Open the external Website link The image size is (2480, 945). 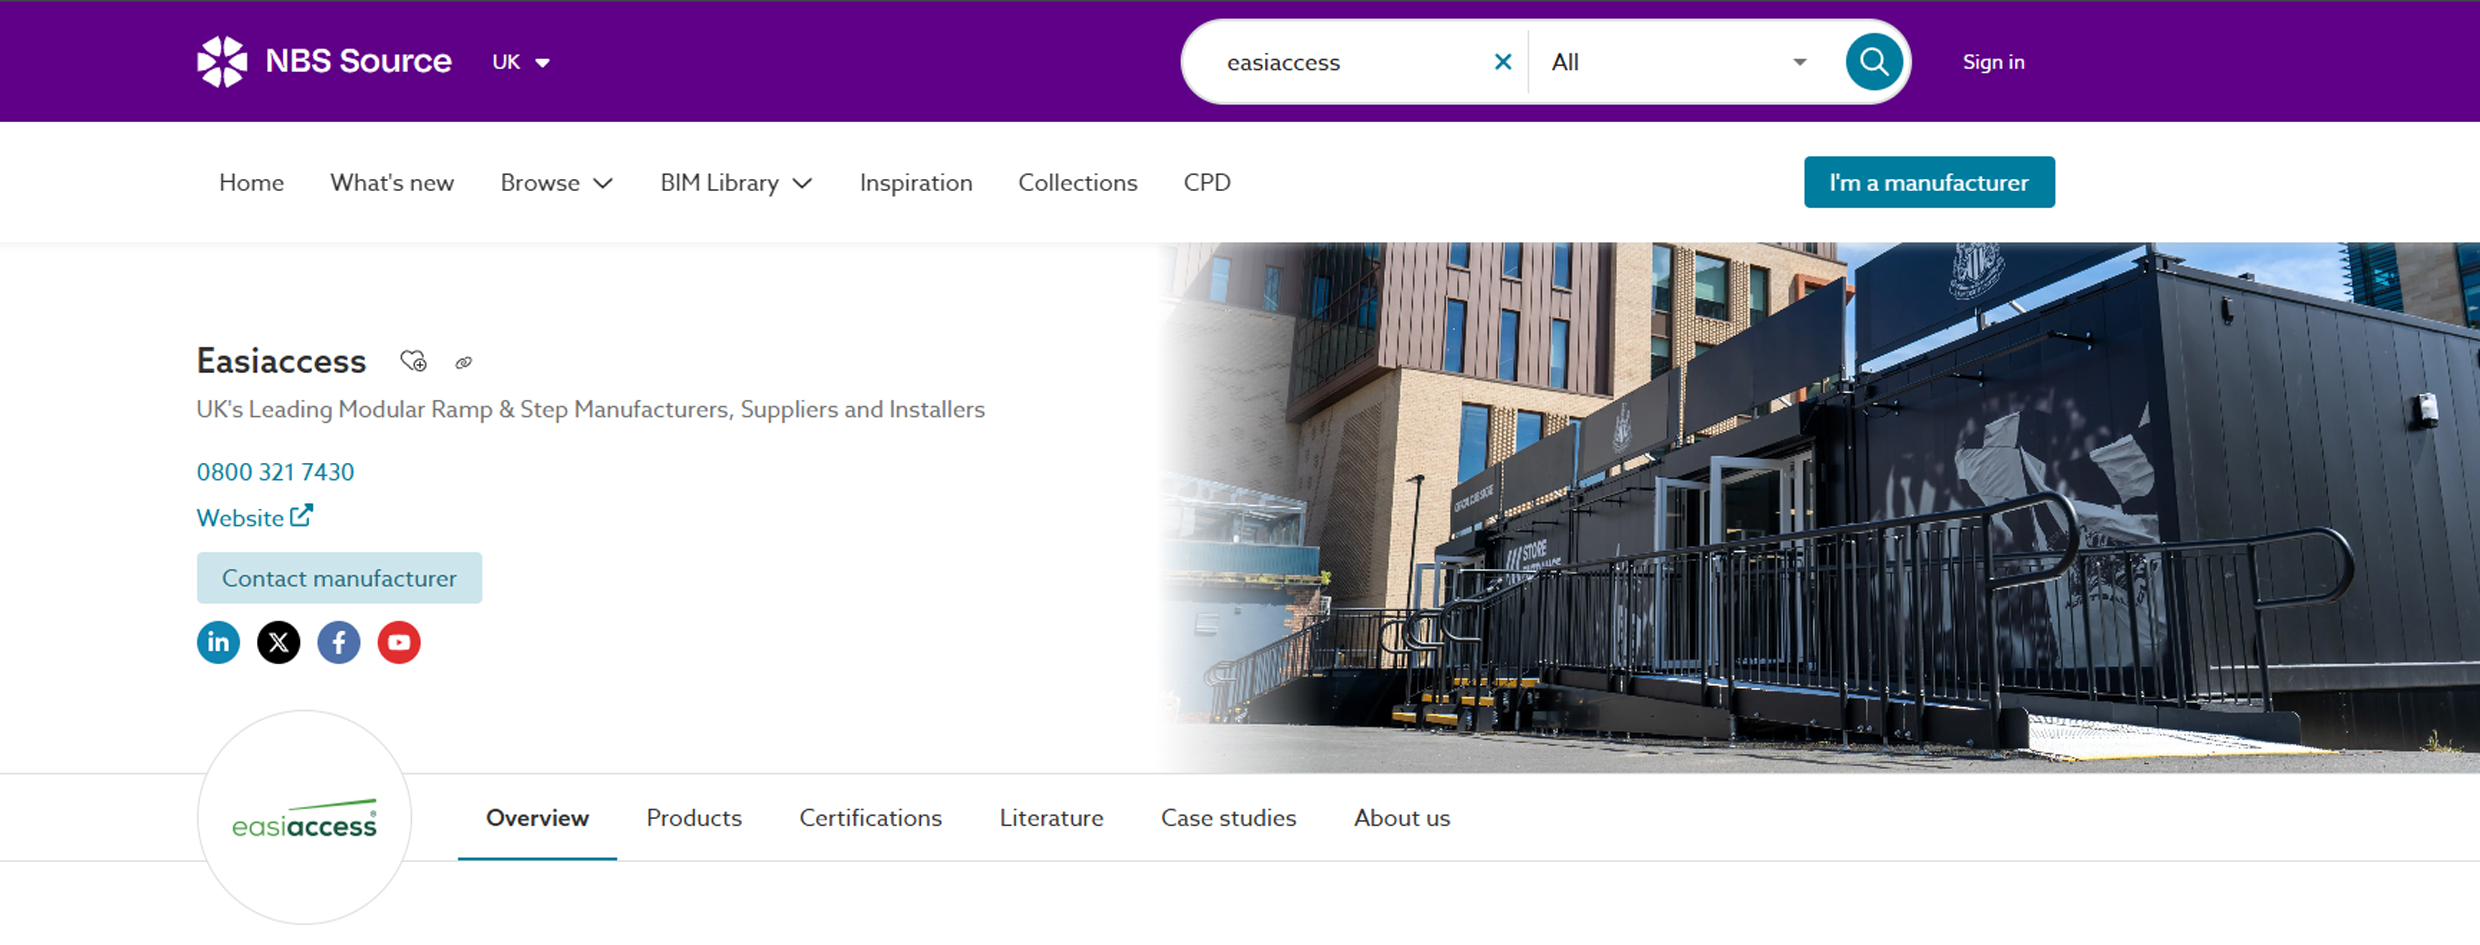[x=255, y=517]
